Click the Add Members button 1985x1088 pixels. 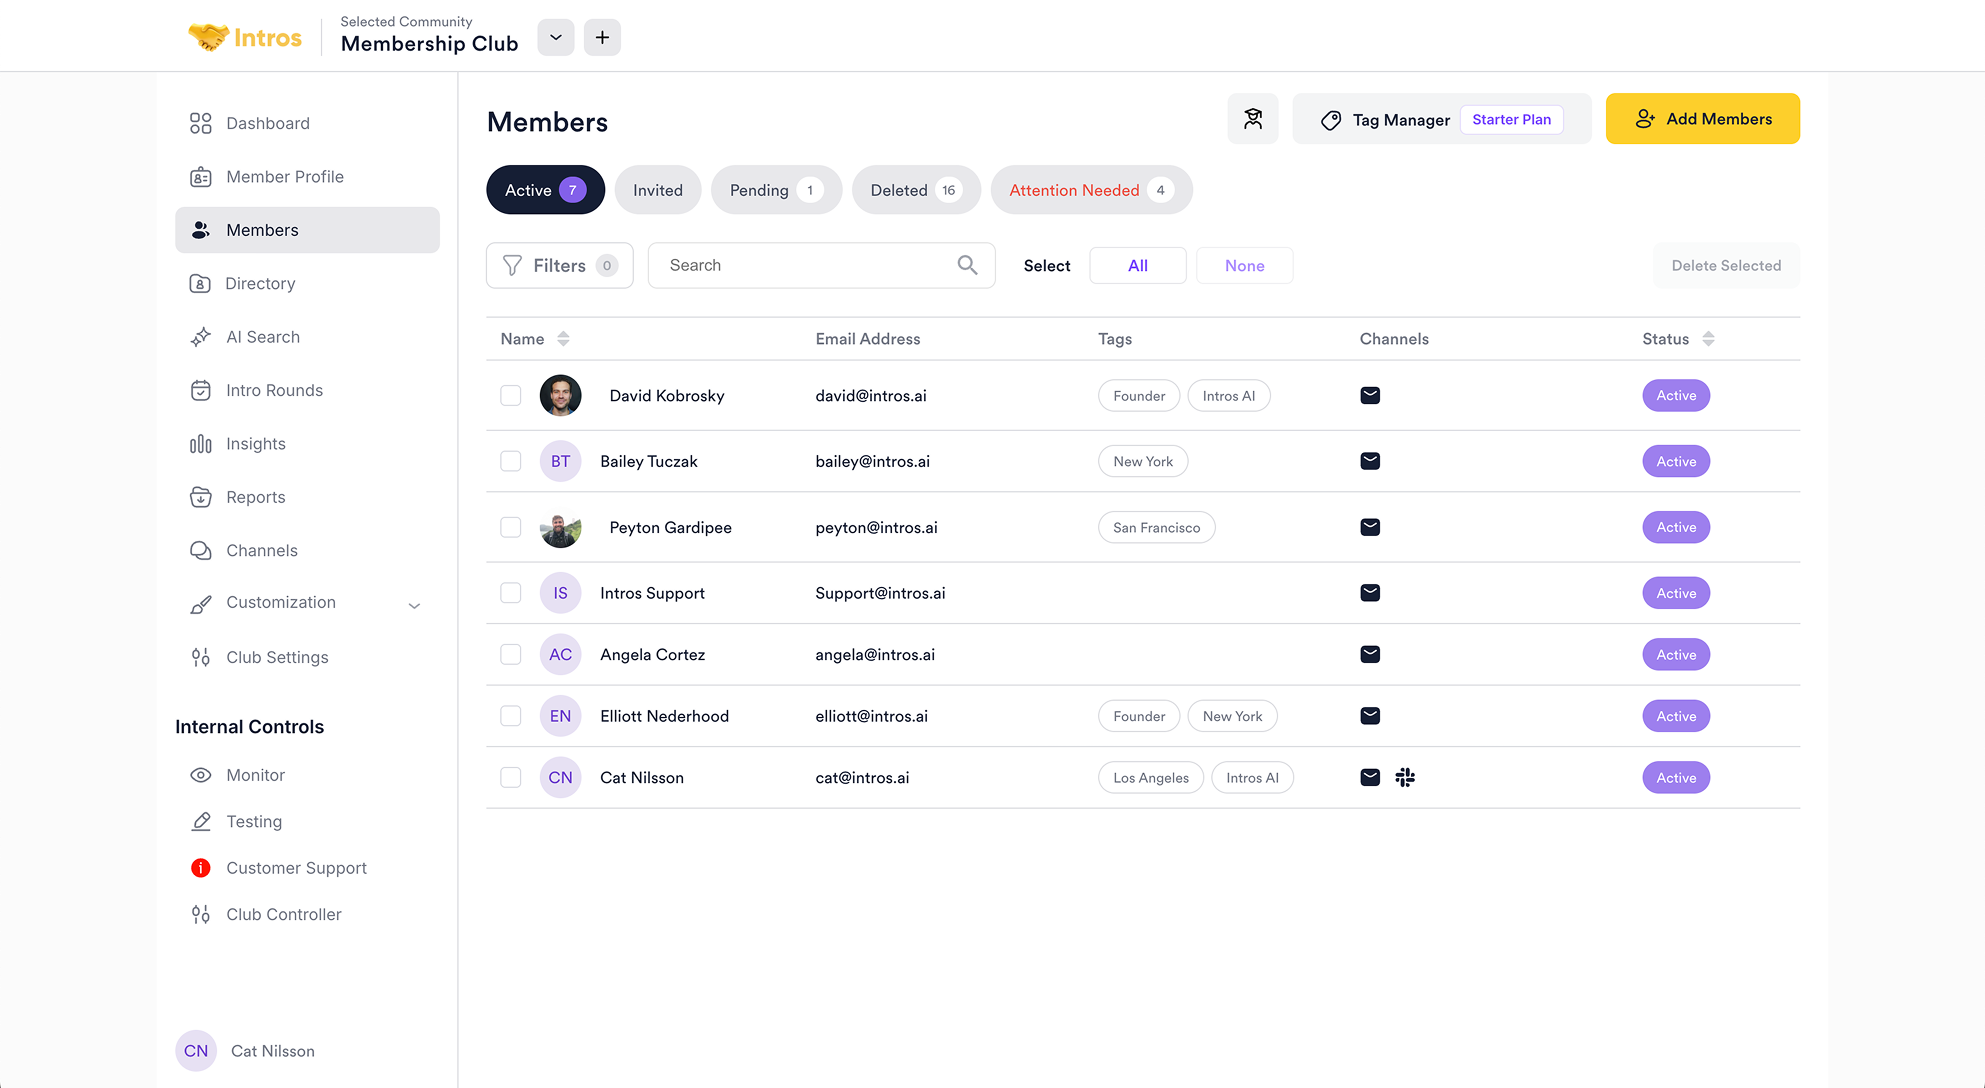(1702, 119)
